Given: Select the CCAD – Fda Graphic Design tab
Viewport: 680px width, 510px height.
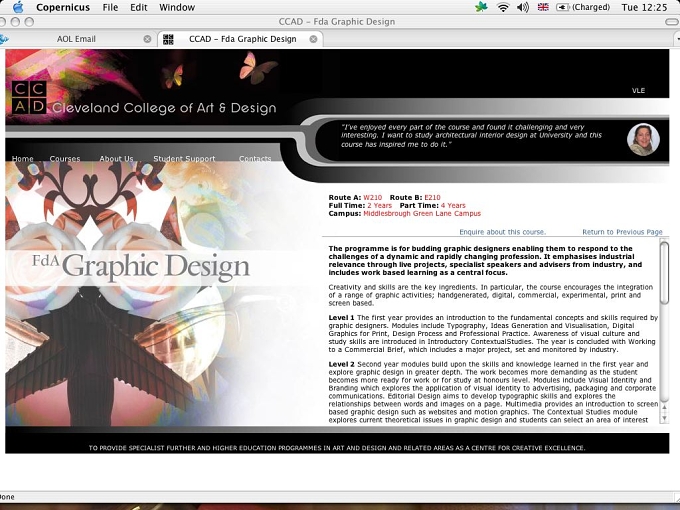Looking at the screenshot, I should (243, 39).
